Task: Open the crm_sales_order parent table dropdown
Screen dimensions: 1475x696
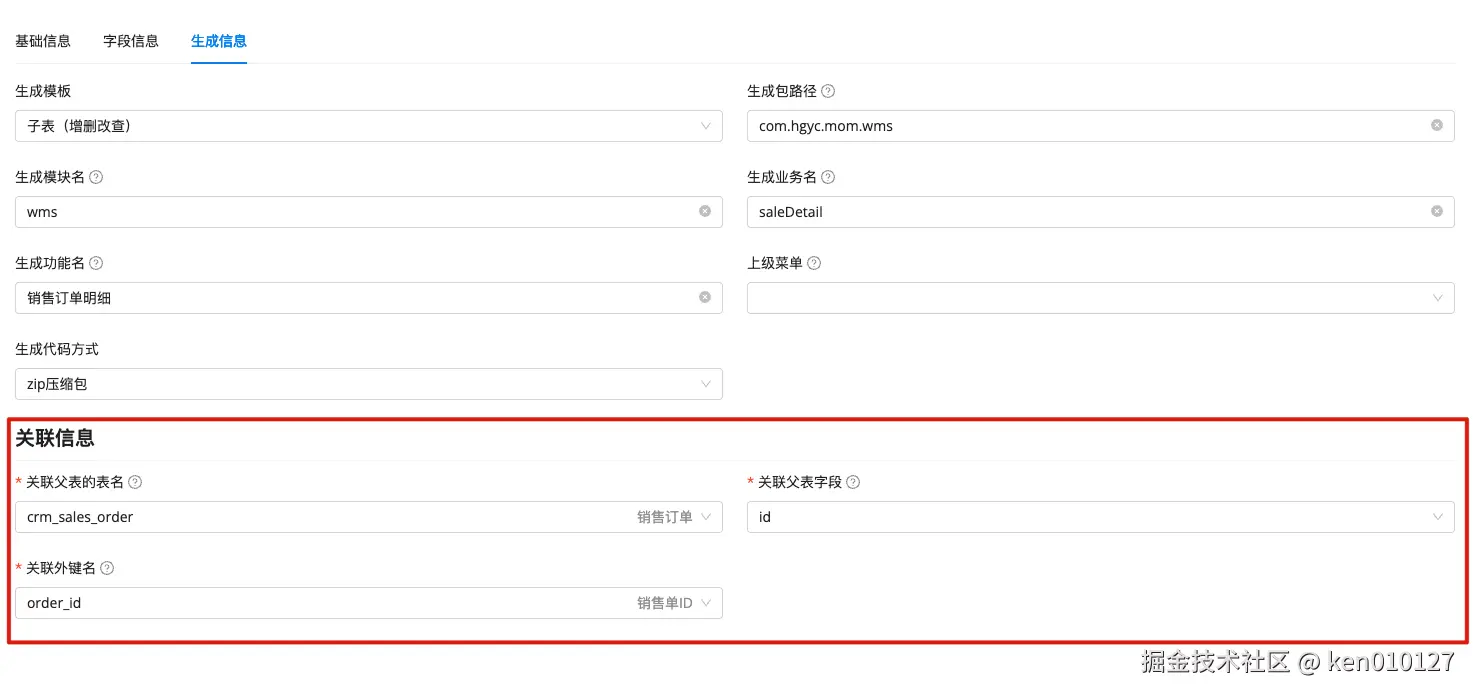Action: coord(369,517)
